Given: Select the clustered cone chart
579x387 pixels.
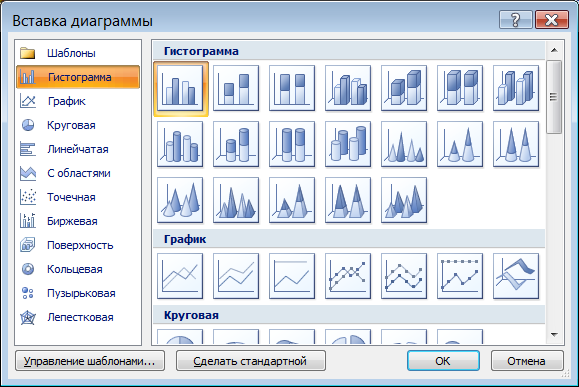Looking at the screenshot, I should (x=404, y=144).
